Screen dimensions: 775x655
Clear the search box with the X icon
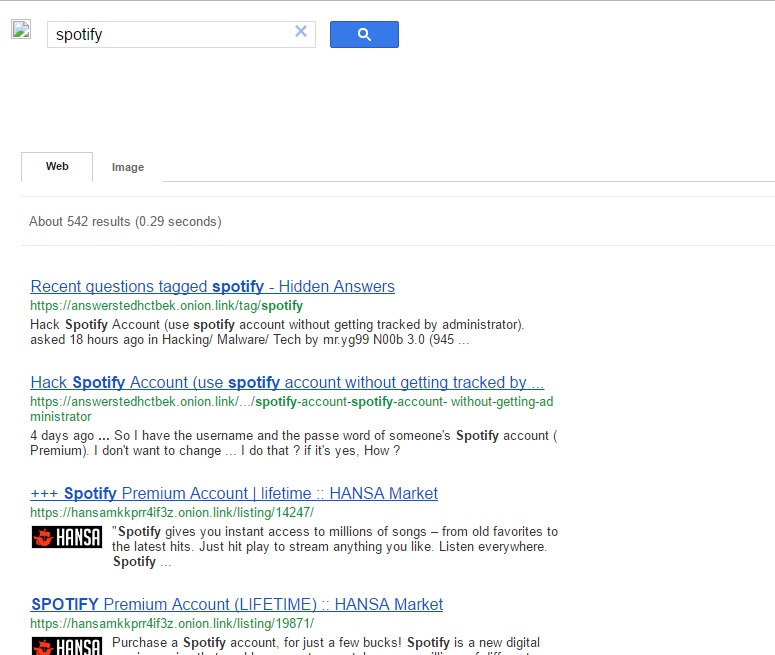click(x=301, y=31)
